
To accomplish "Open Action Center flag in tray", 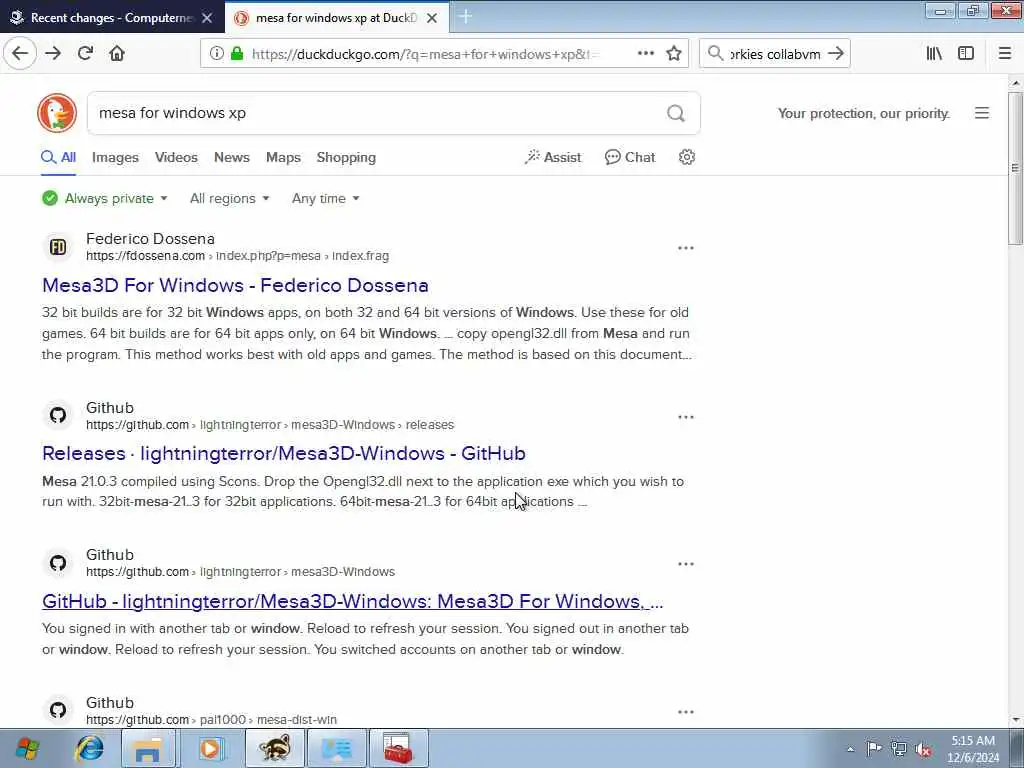I will pyautogui.click(x=874, y=749).
